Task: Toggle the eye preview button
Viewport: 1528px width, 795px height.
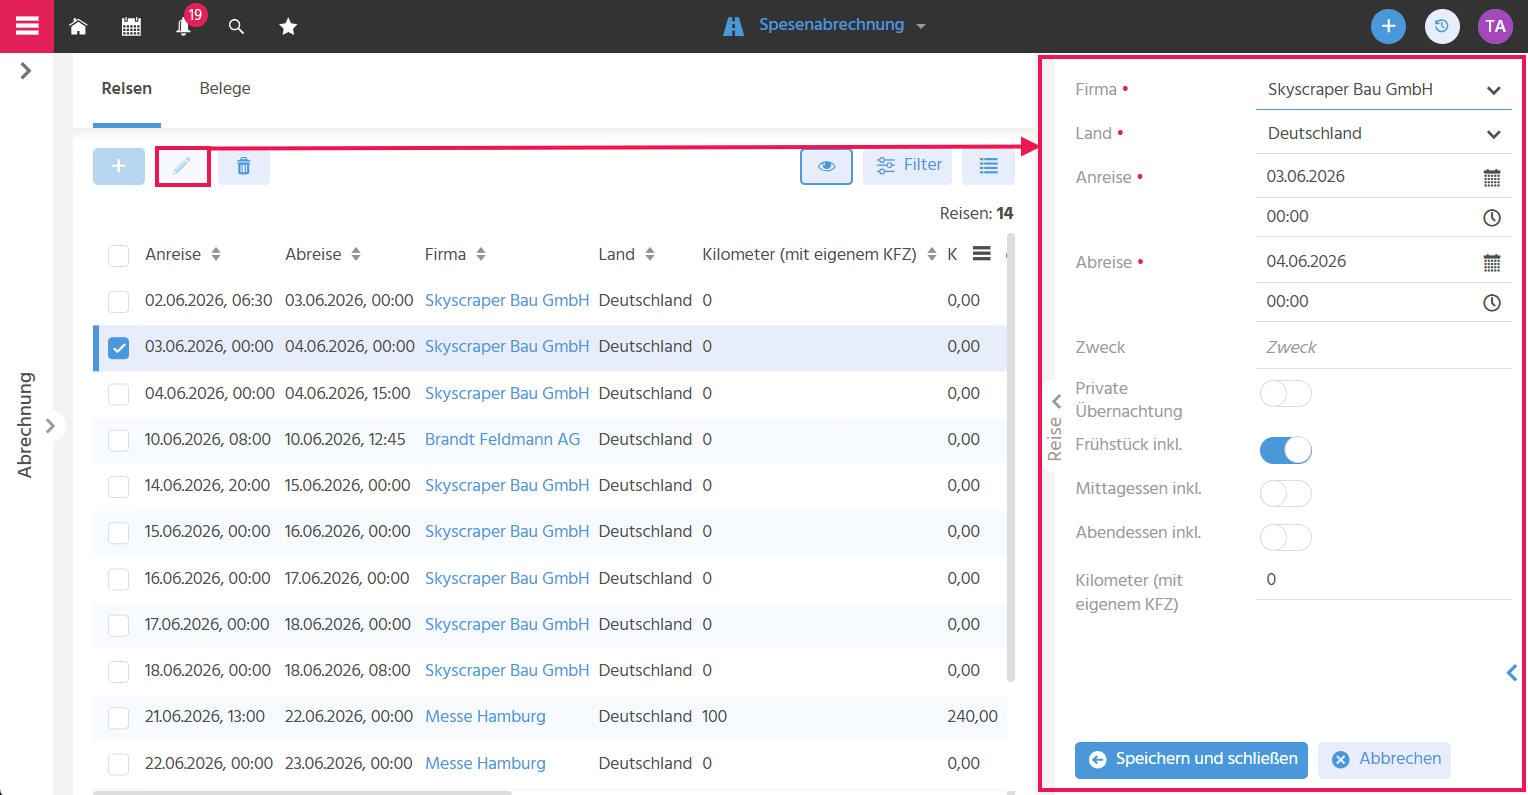Action: (x=827, y=166)
